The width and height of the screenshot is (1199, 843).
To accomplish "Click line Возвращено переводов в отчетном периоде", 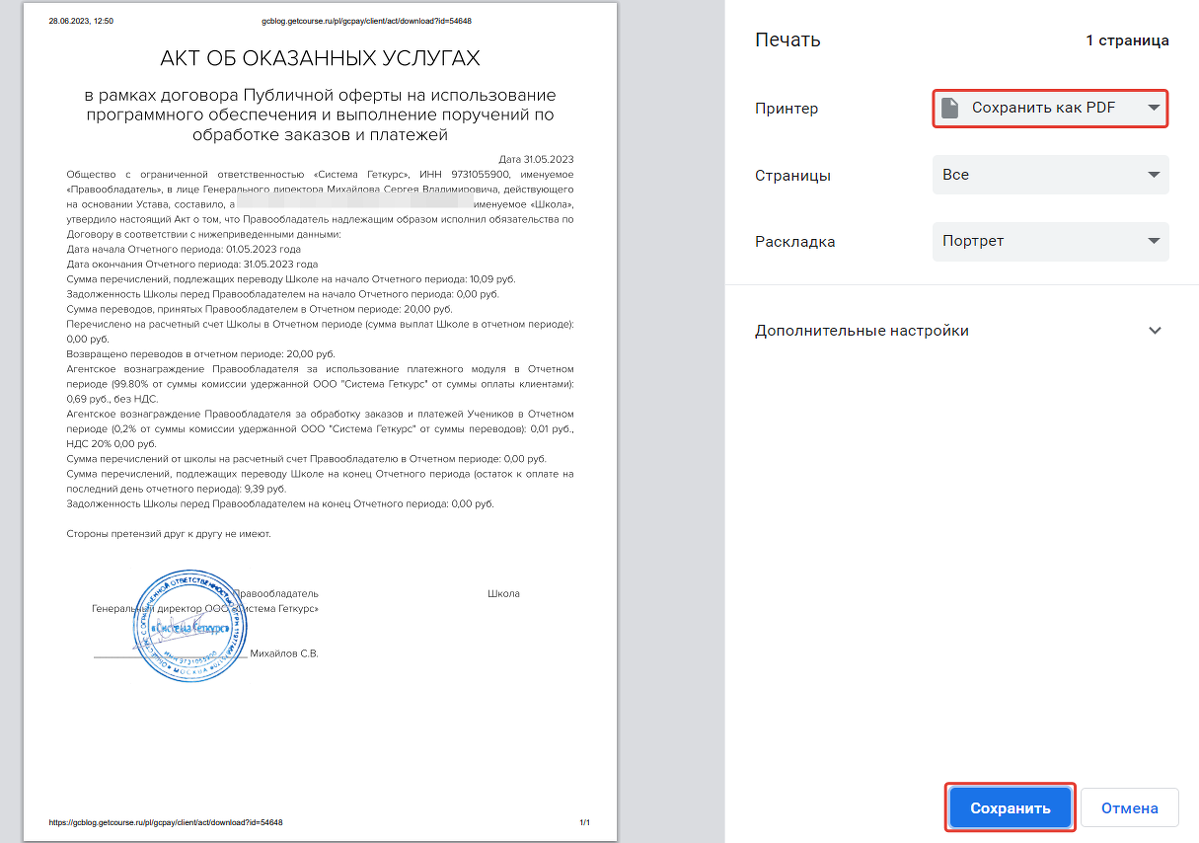I will coord(200,354).
